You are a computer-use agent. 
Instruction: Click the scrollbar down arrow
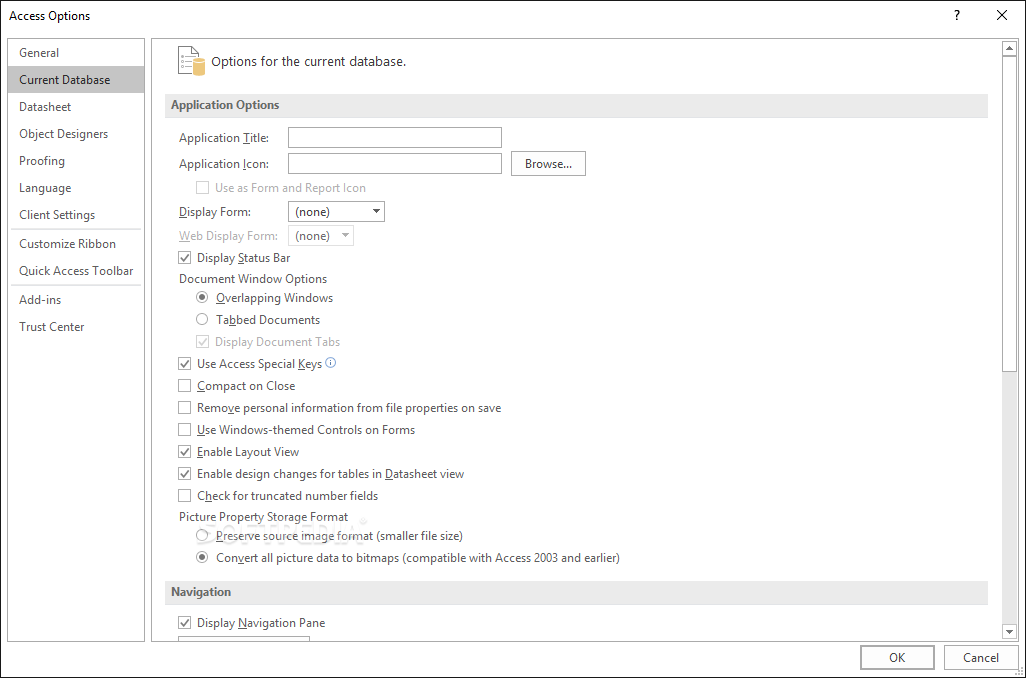coord(1008,632)
